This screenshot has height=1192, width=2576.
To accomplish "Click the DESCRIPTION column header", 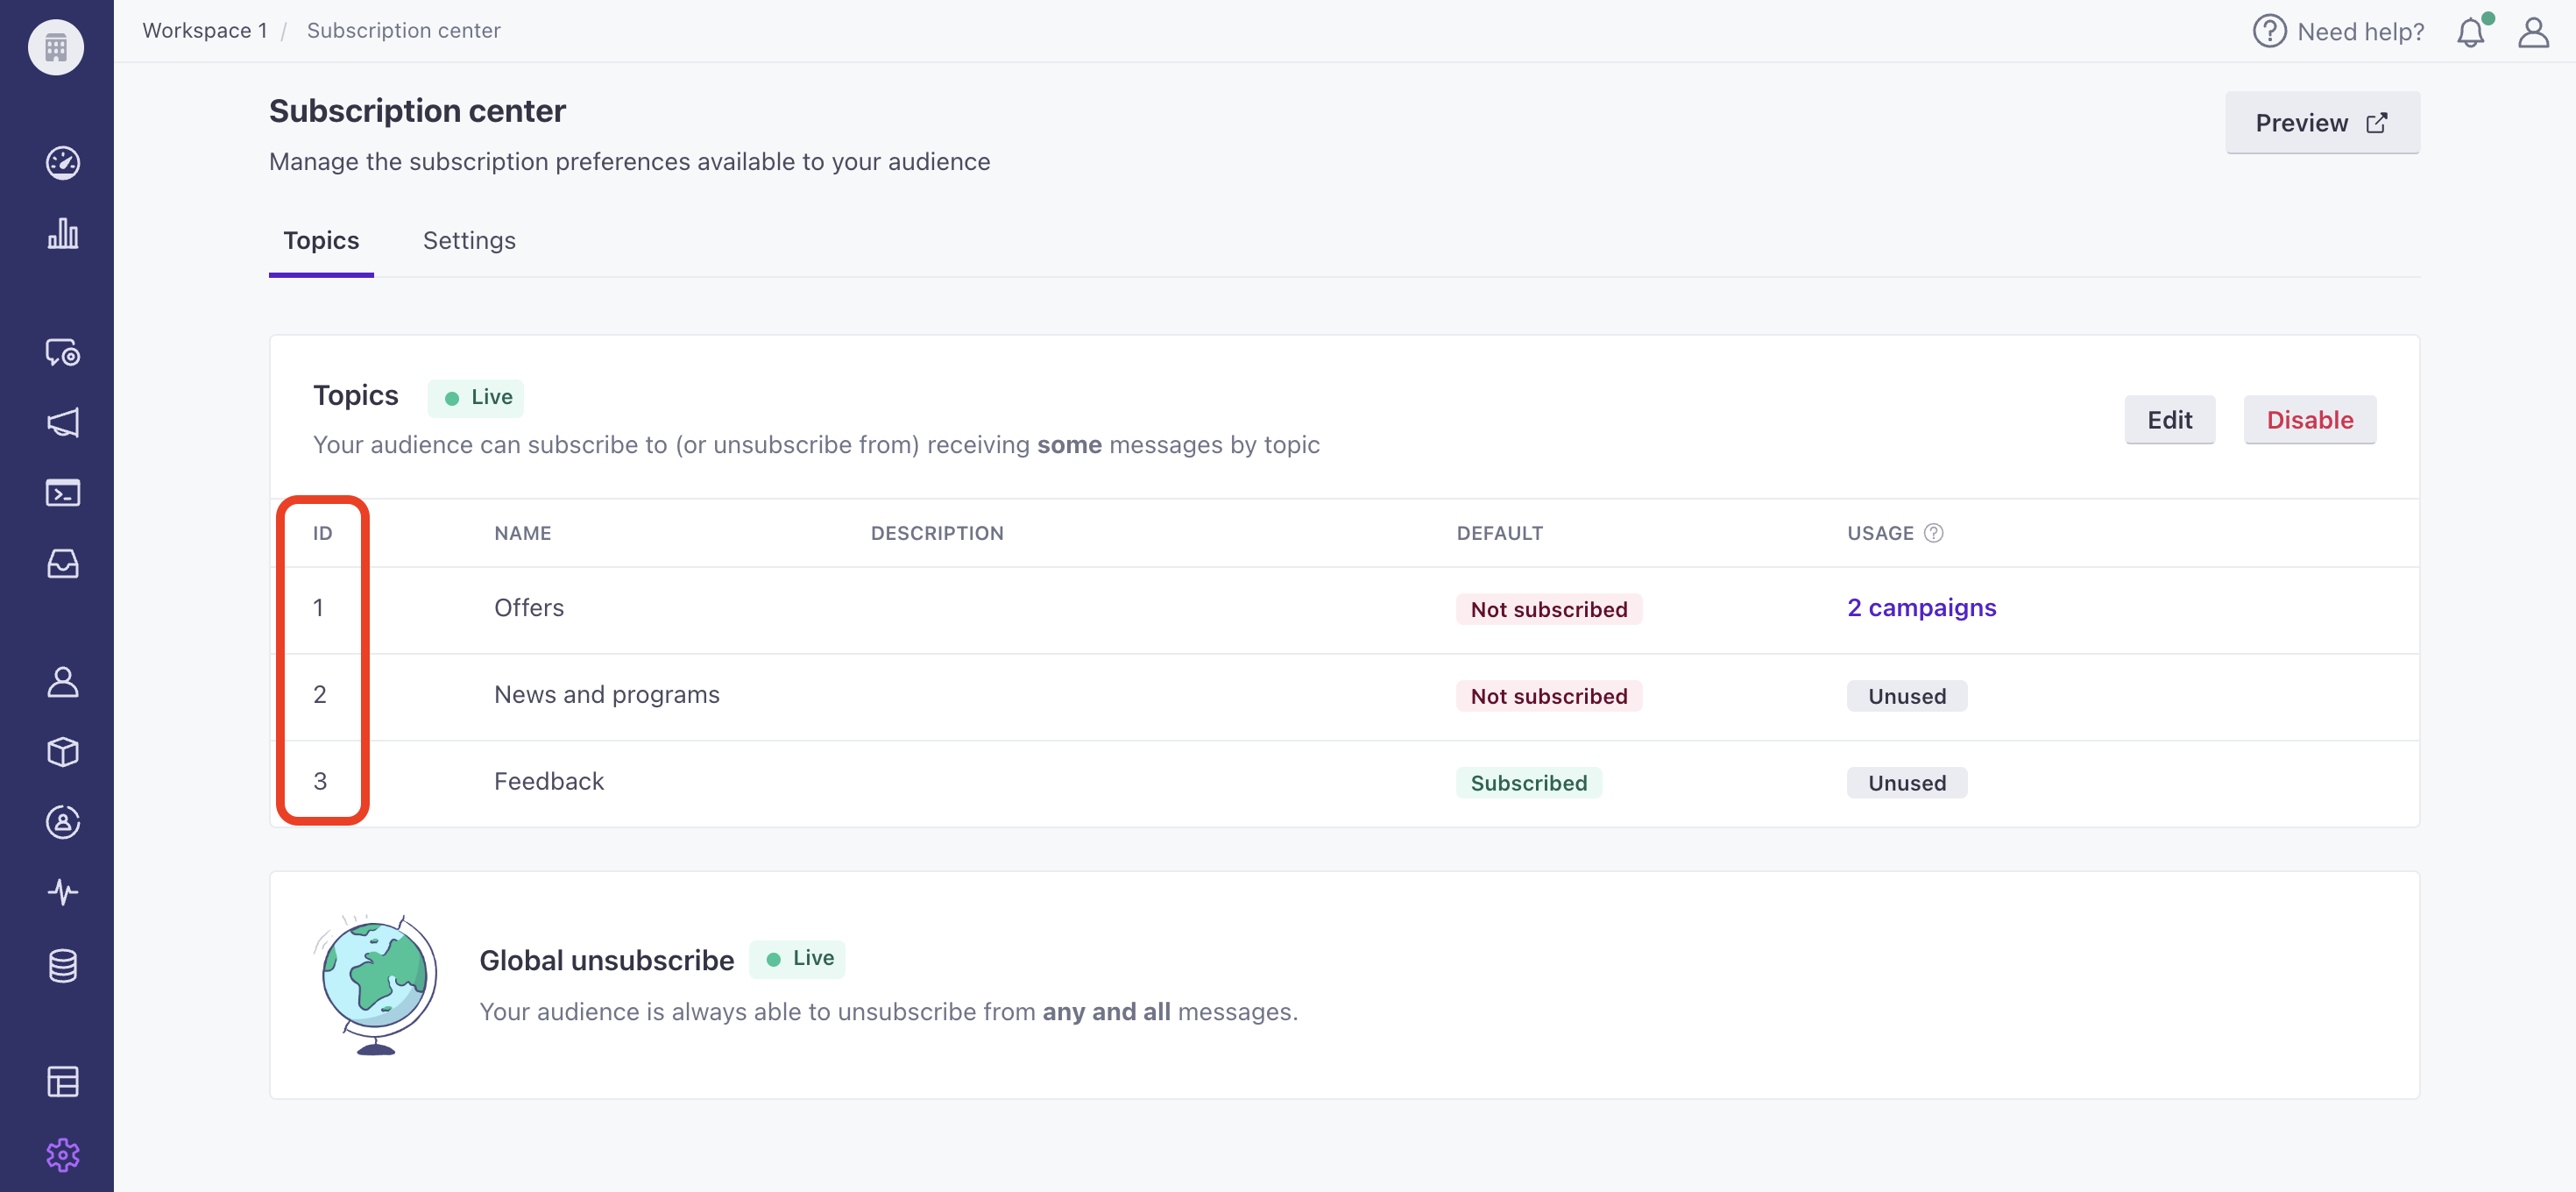I will coord(937,533).
